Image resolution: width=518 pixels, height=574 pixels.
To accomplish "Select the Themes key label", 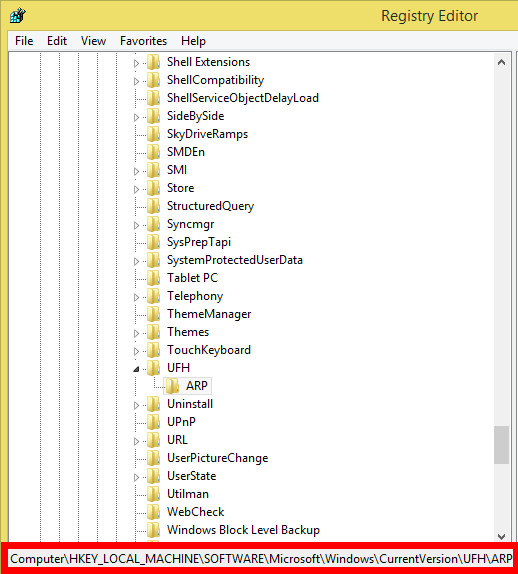I will (x=188, y=332).
